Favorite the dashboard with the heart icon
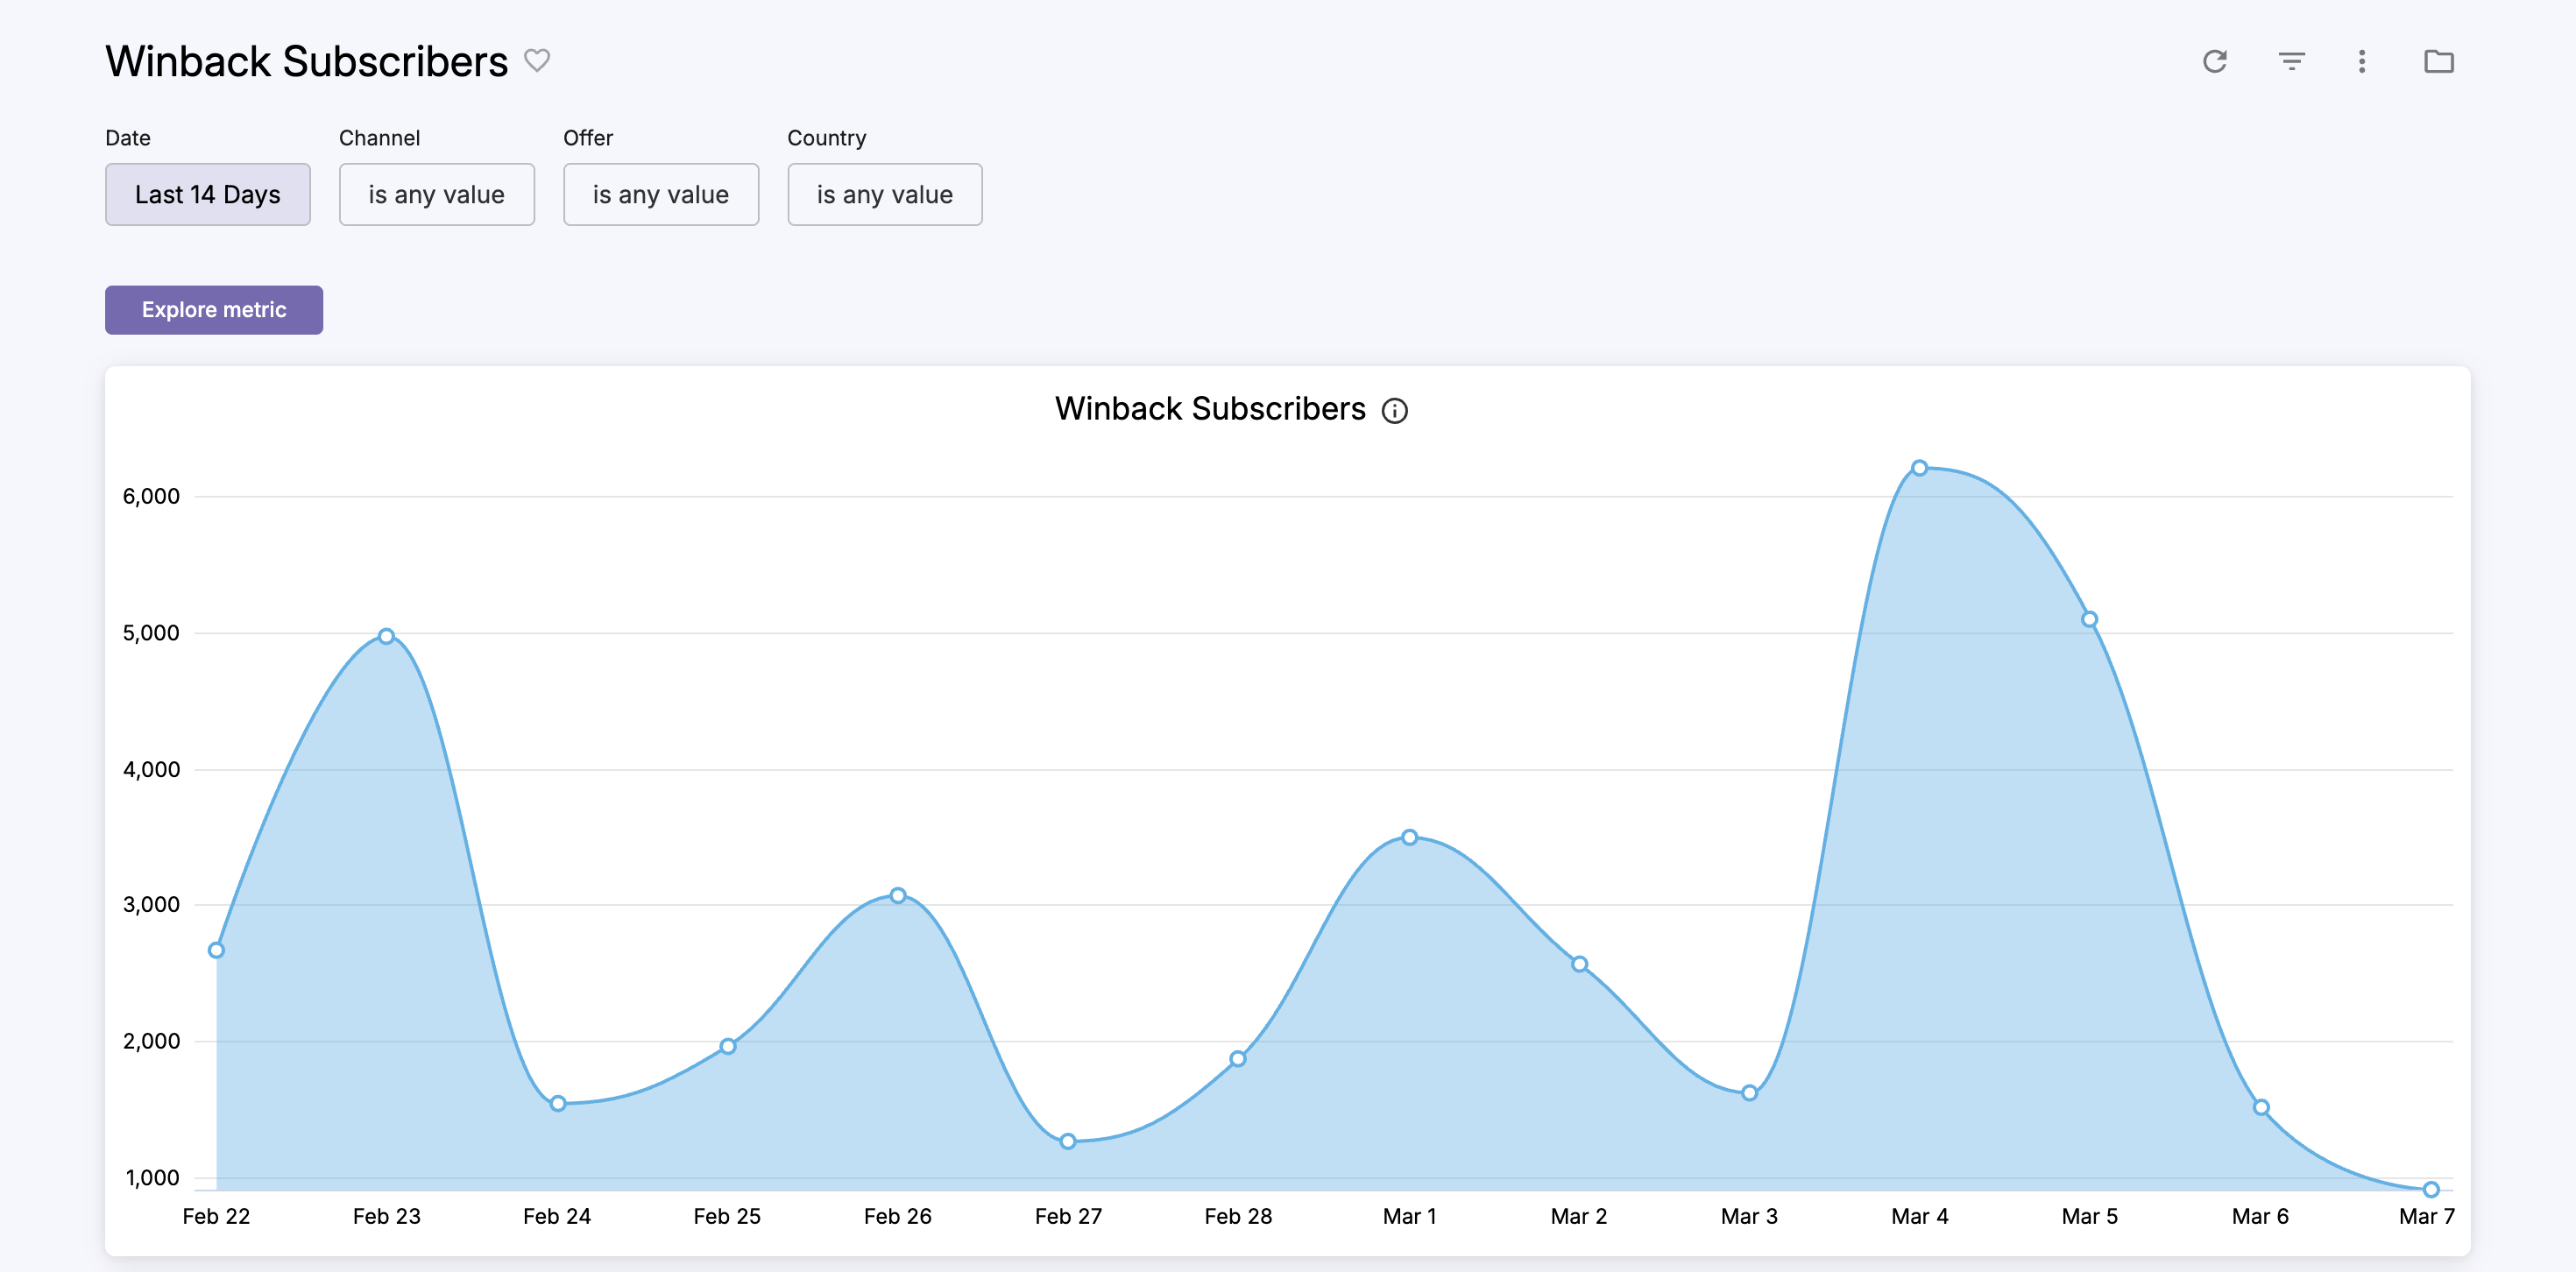The width and height of the screenshot is (2576, 1272). (x=537, y=61)
